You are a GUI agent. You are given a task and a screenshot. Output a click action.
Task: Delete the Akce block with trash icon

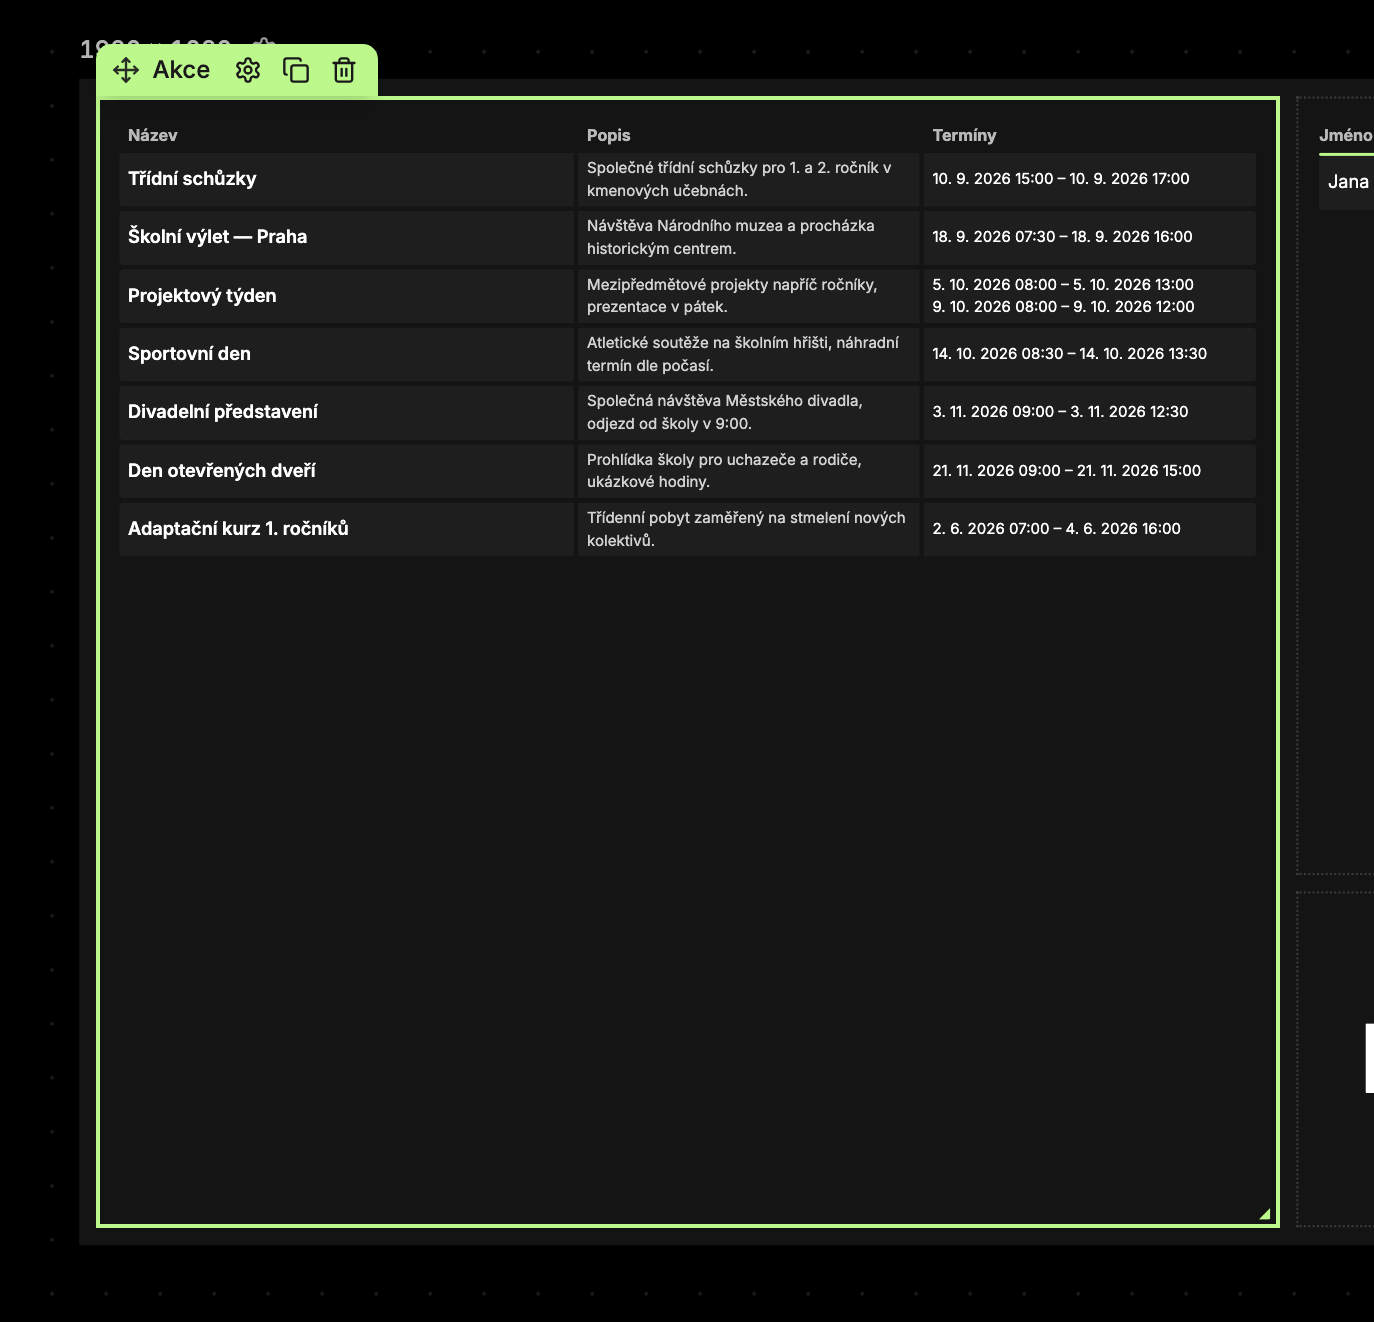tap(344, 70)
